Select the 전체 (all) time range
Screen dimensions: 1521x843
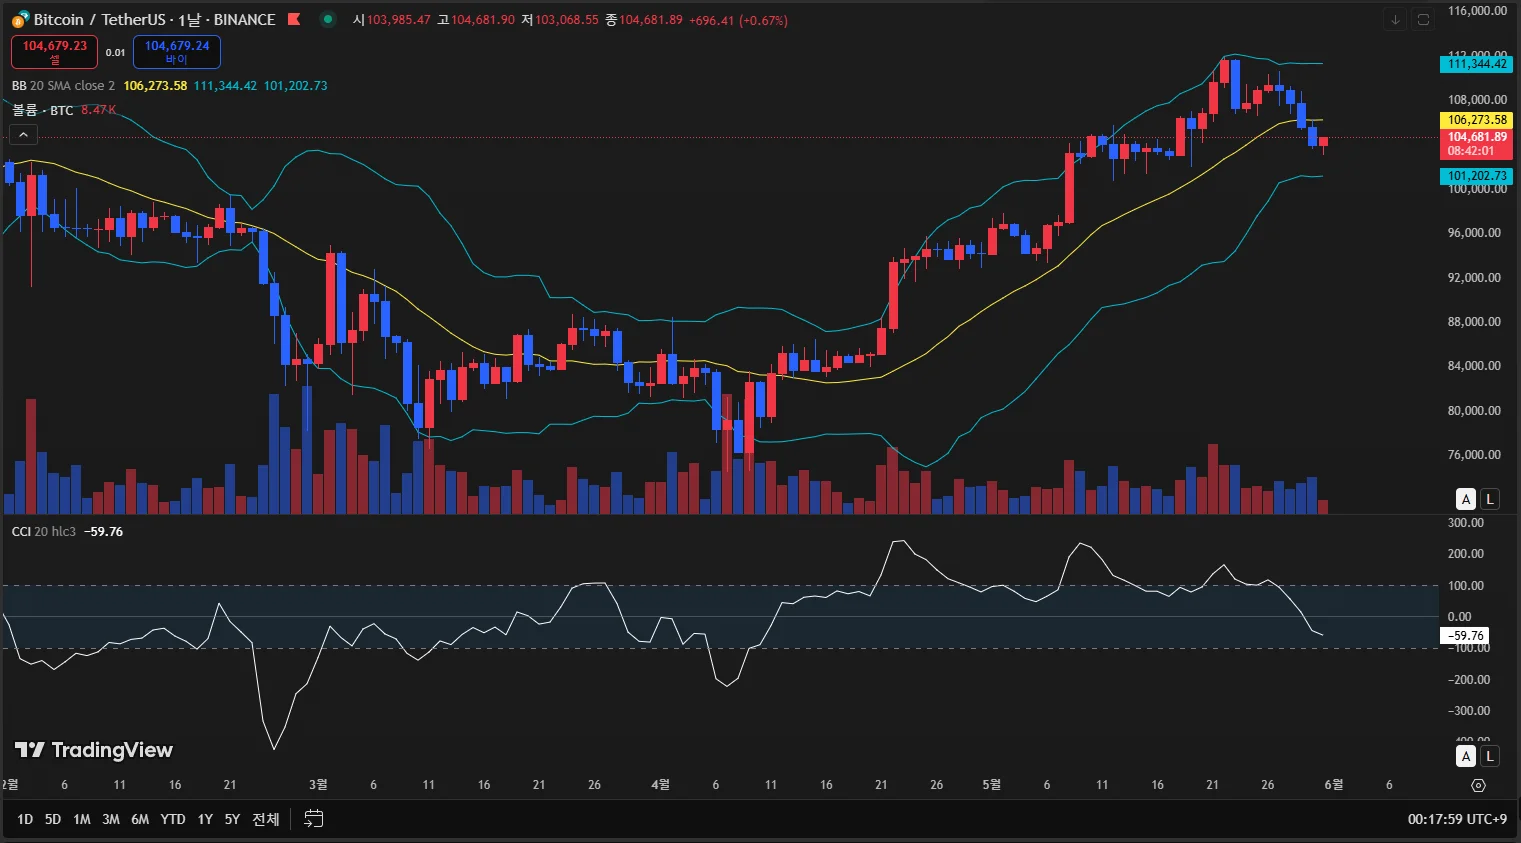266,819
